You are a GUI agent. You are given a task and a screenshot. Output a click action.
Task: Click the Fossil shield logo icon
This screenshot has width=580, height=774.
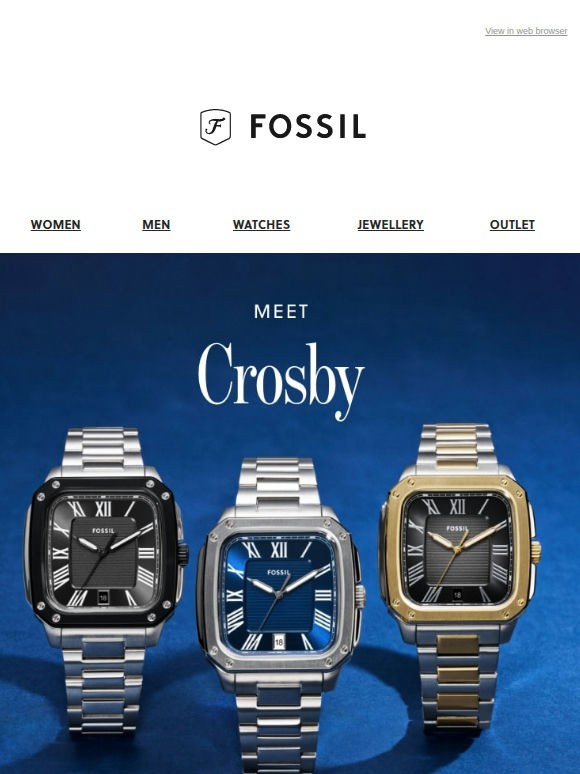tap(215, 127)
